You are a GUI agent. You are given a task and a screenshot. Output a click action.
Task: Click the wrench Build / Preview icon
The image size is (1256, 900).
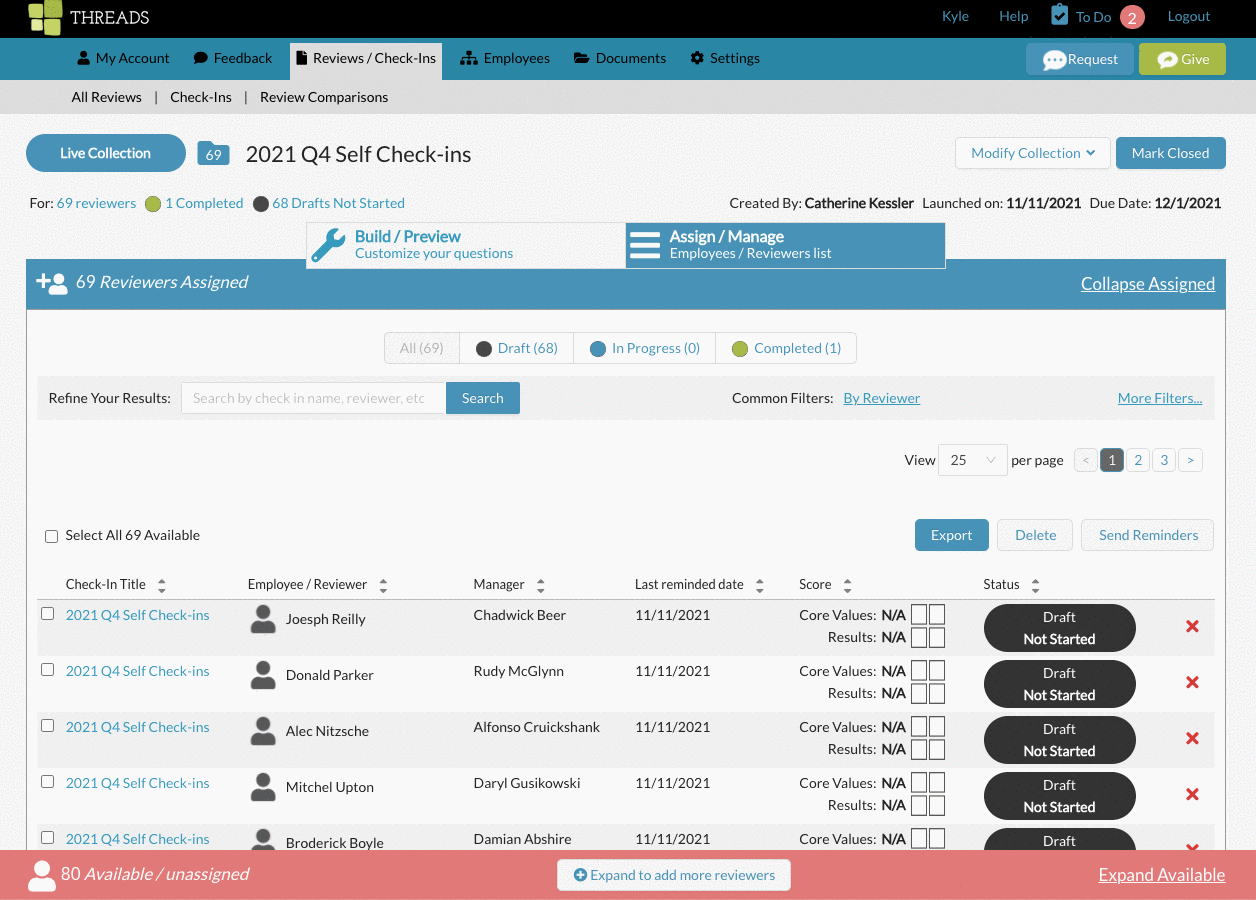tap(328, 245)
